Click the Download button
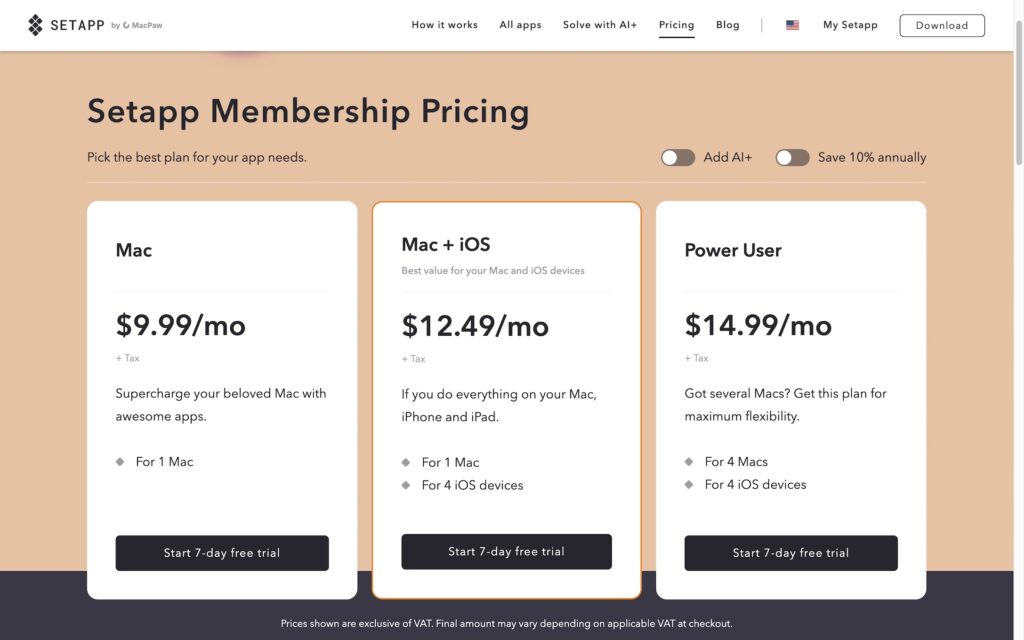Screen dimensions: 1024x640 (x=941, y=24)
